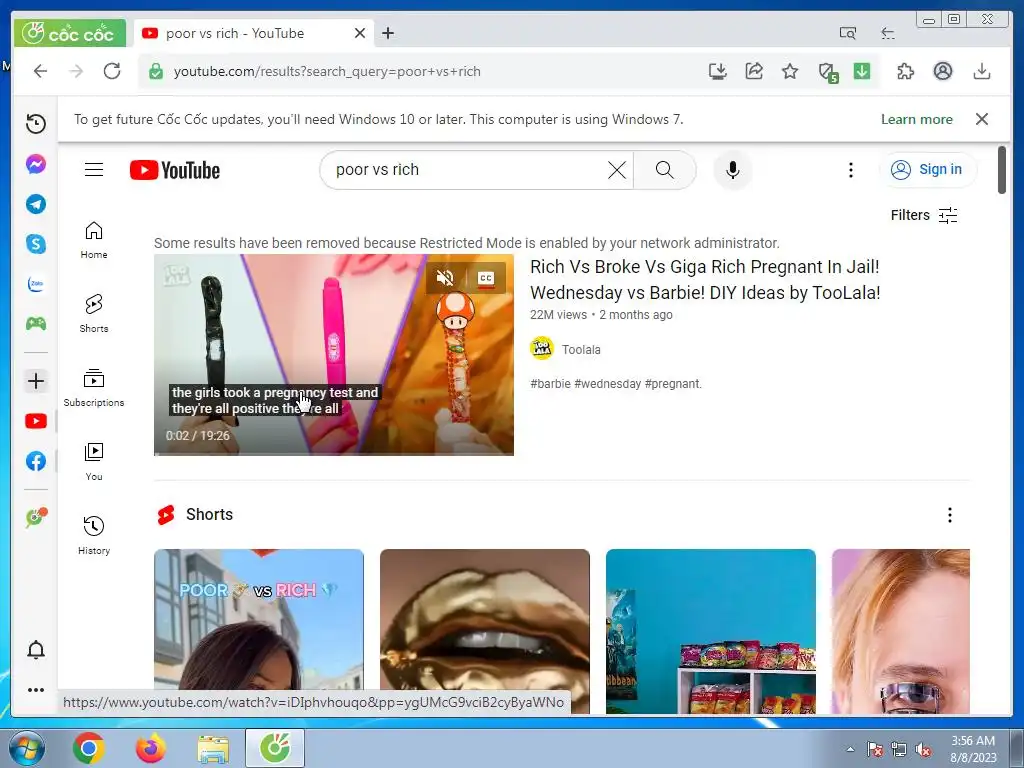Dismiss the Windows update notice
The image size is (1024, 768).
982,119
